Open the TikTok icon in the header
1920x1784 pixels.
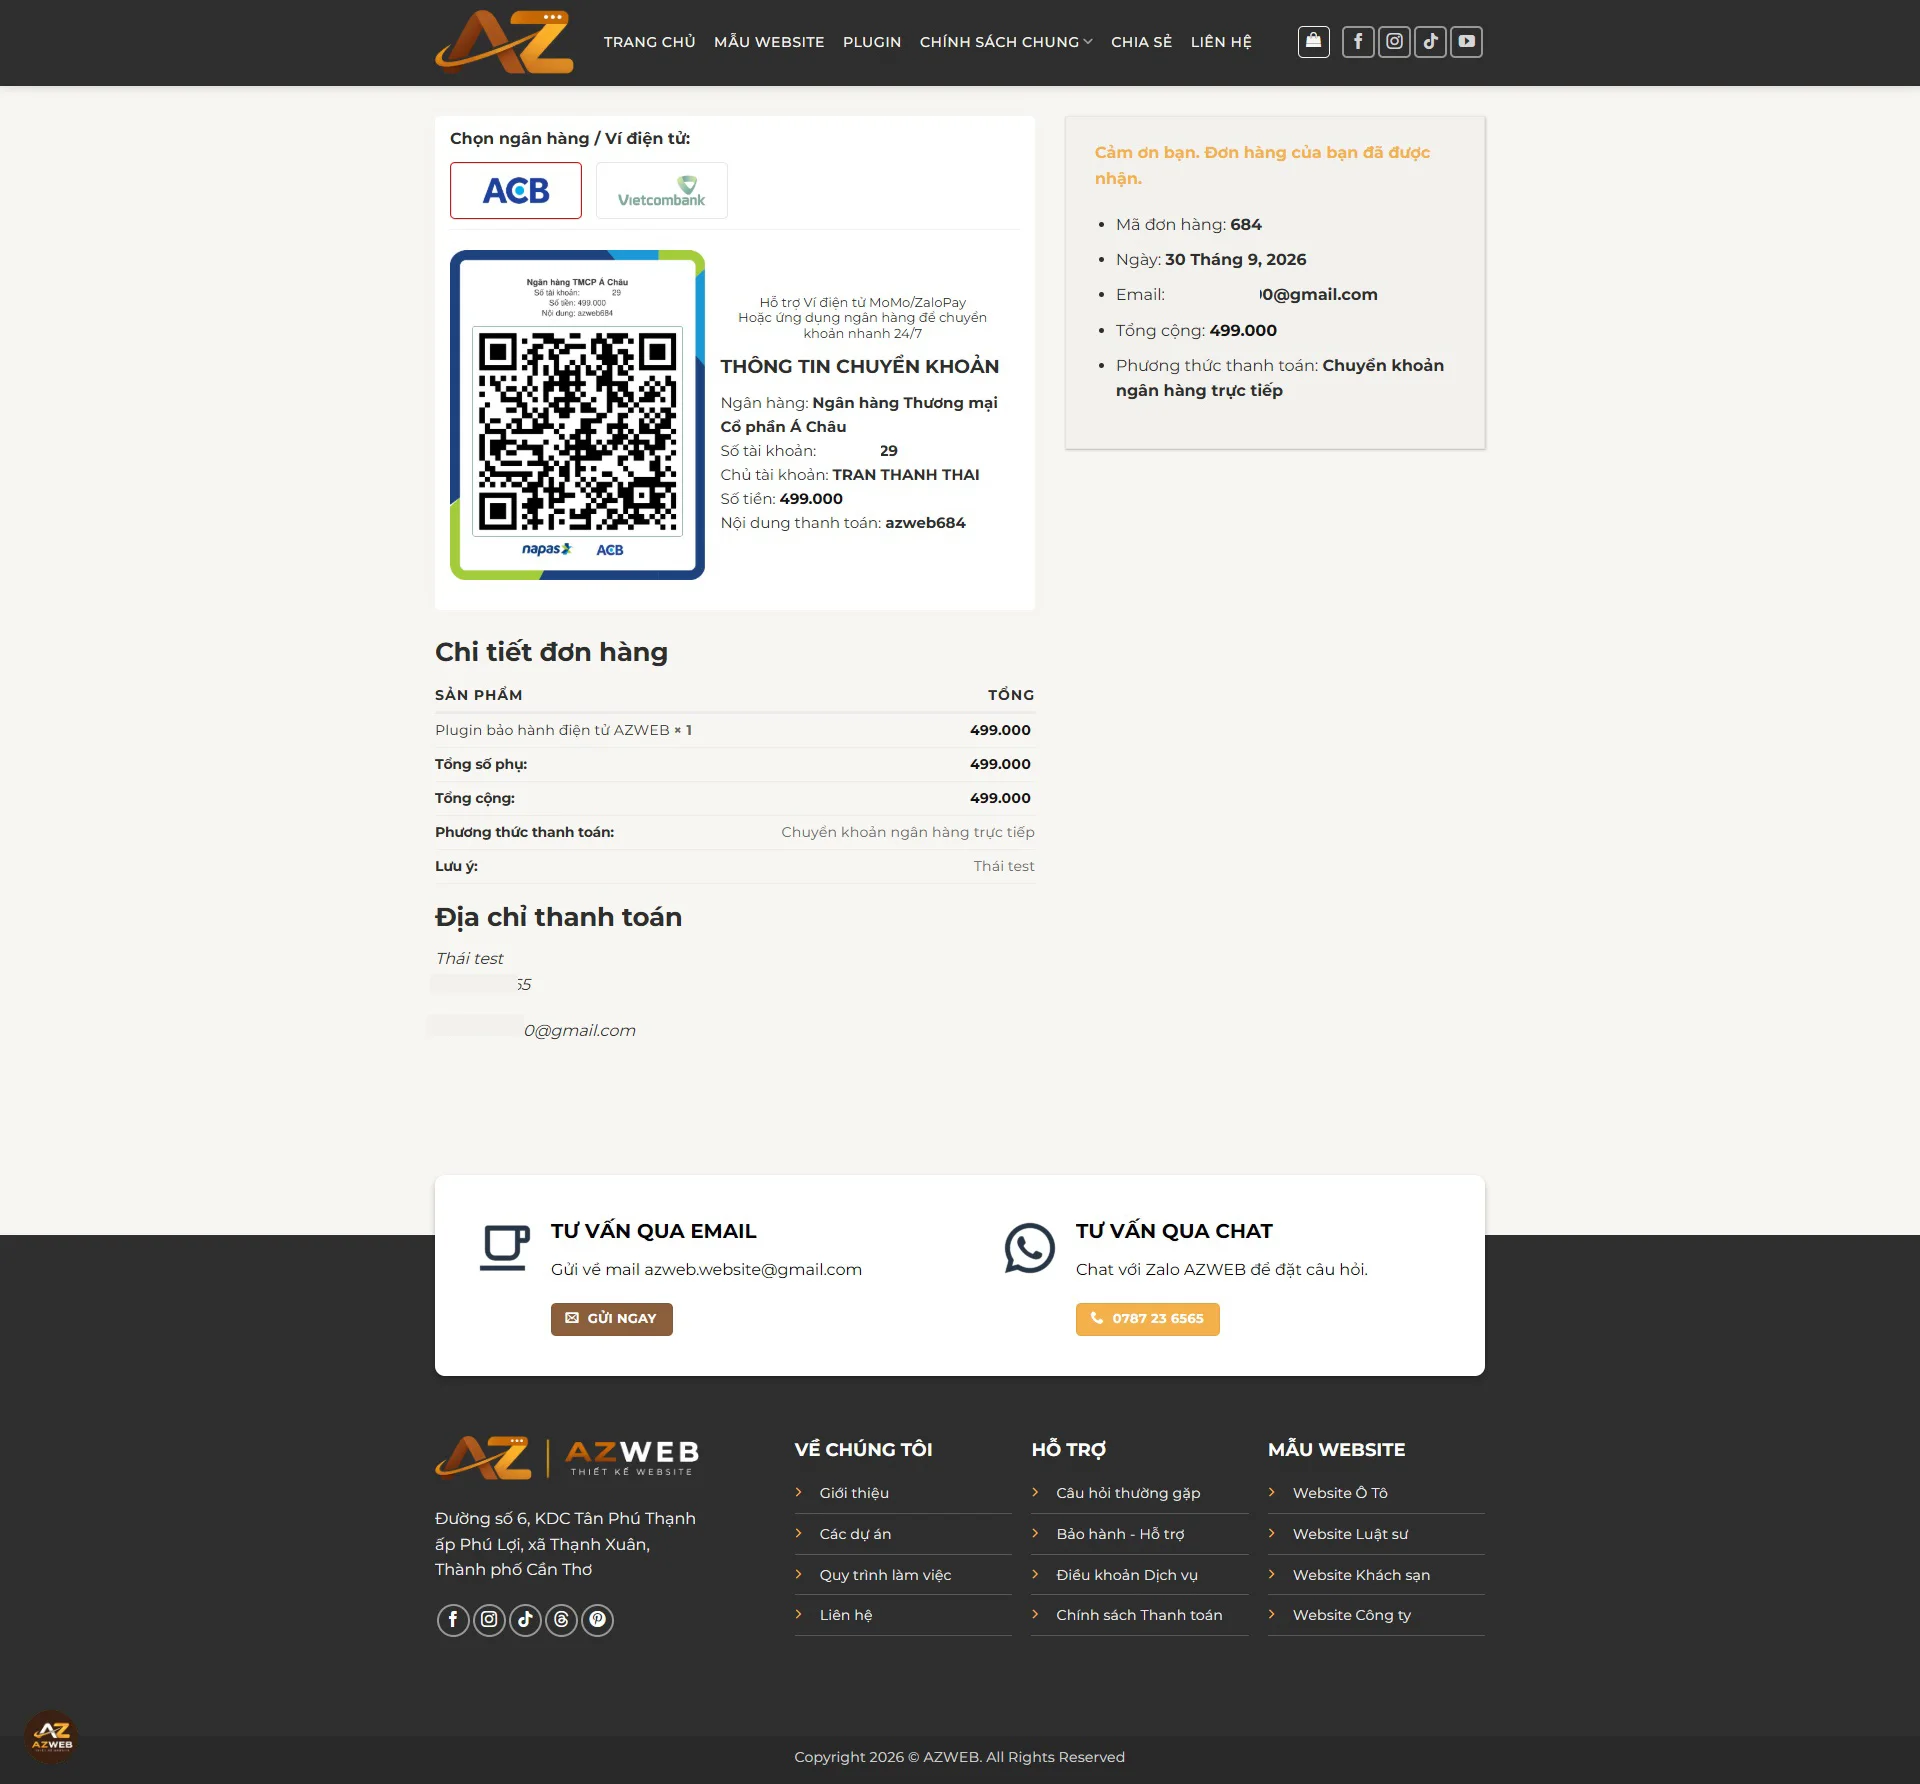1430,42
